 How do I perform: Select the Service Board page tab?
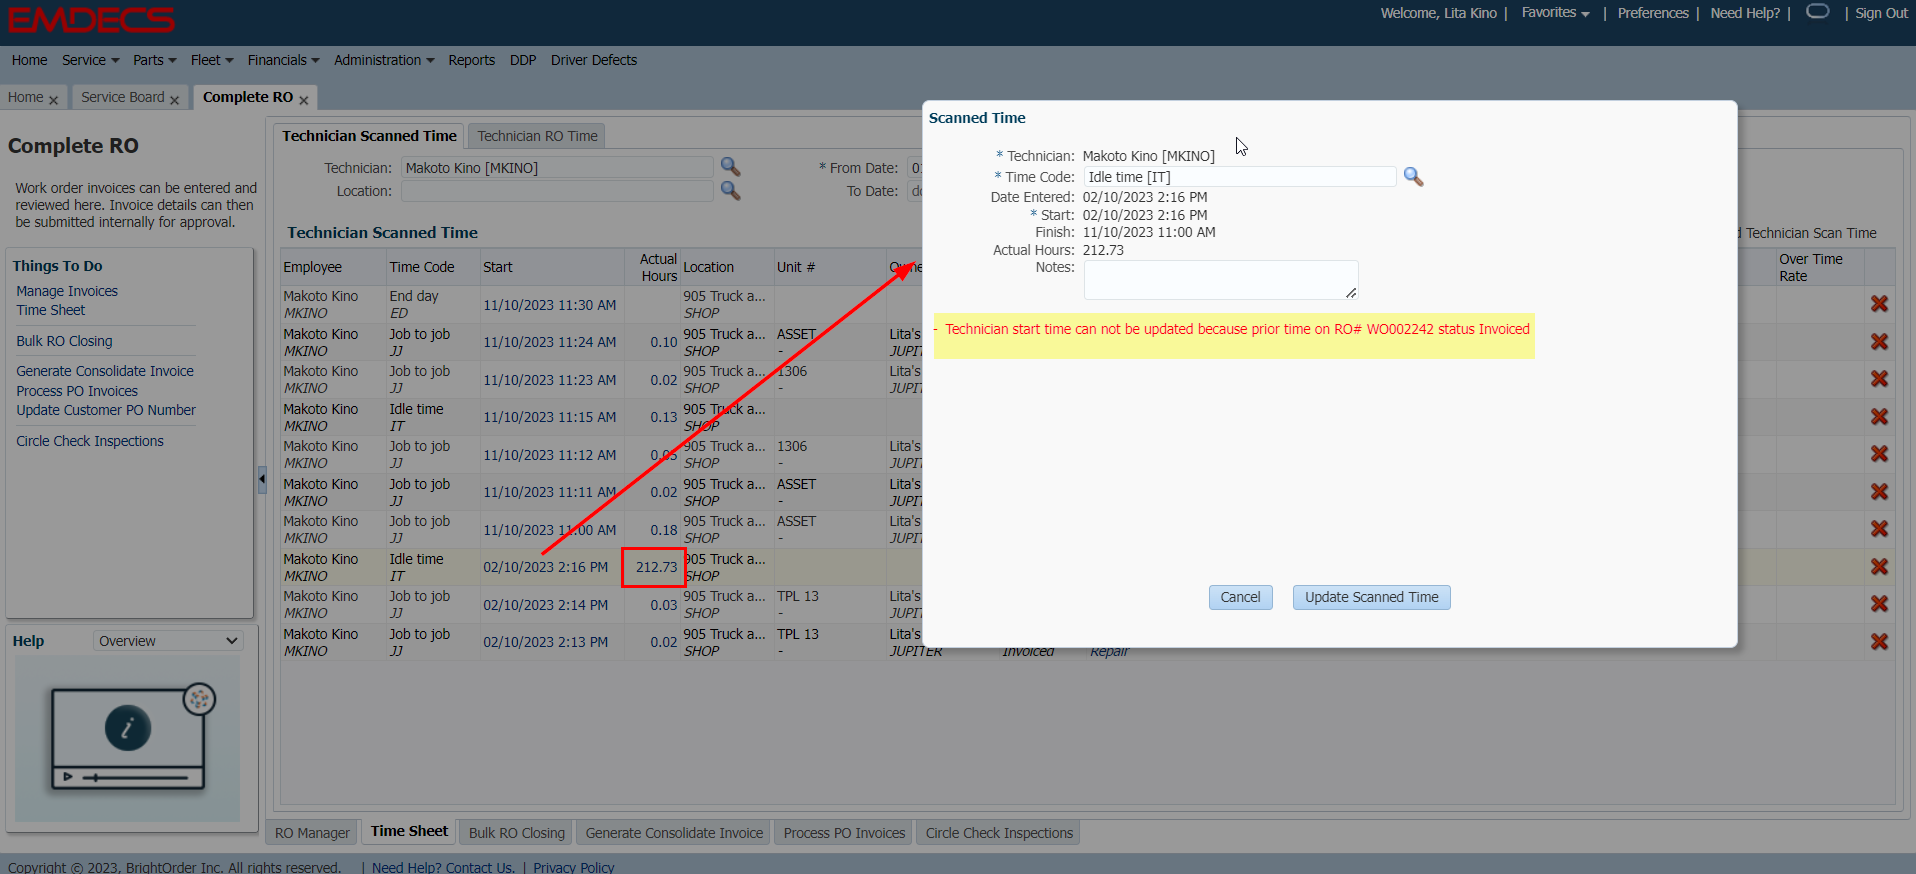point(123,97)
